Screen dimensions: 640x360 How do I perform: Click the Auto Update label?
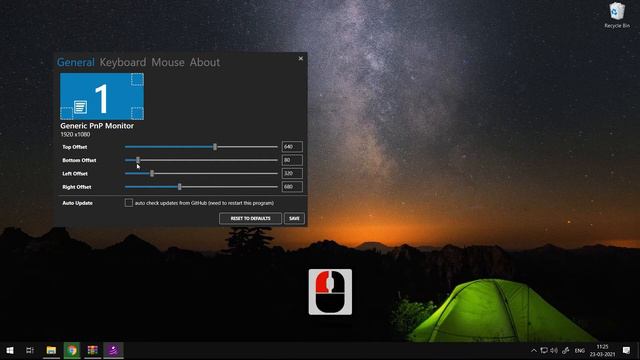click(78, 203)
